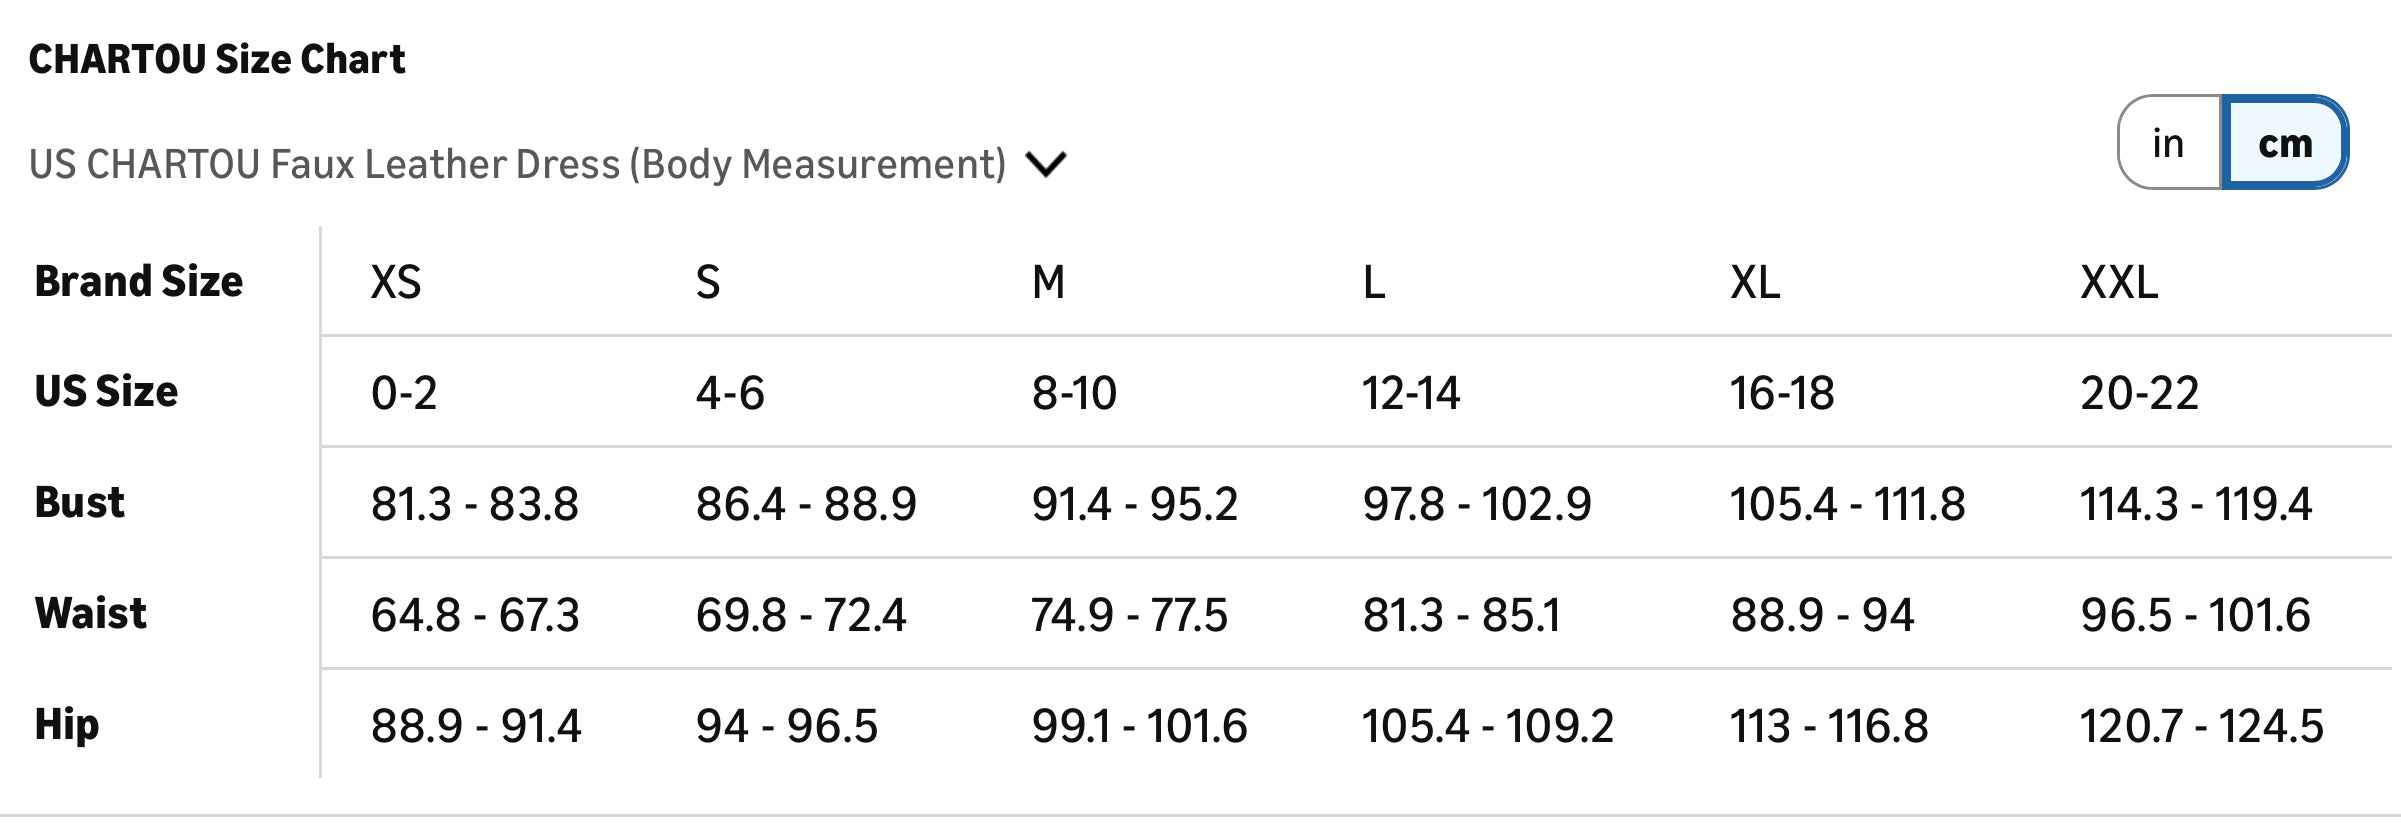This screenshot has width=2401, height=824.
Task: Click hip value 120.7 - 124.5
Action: 2201,726
